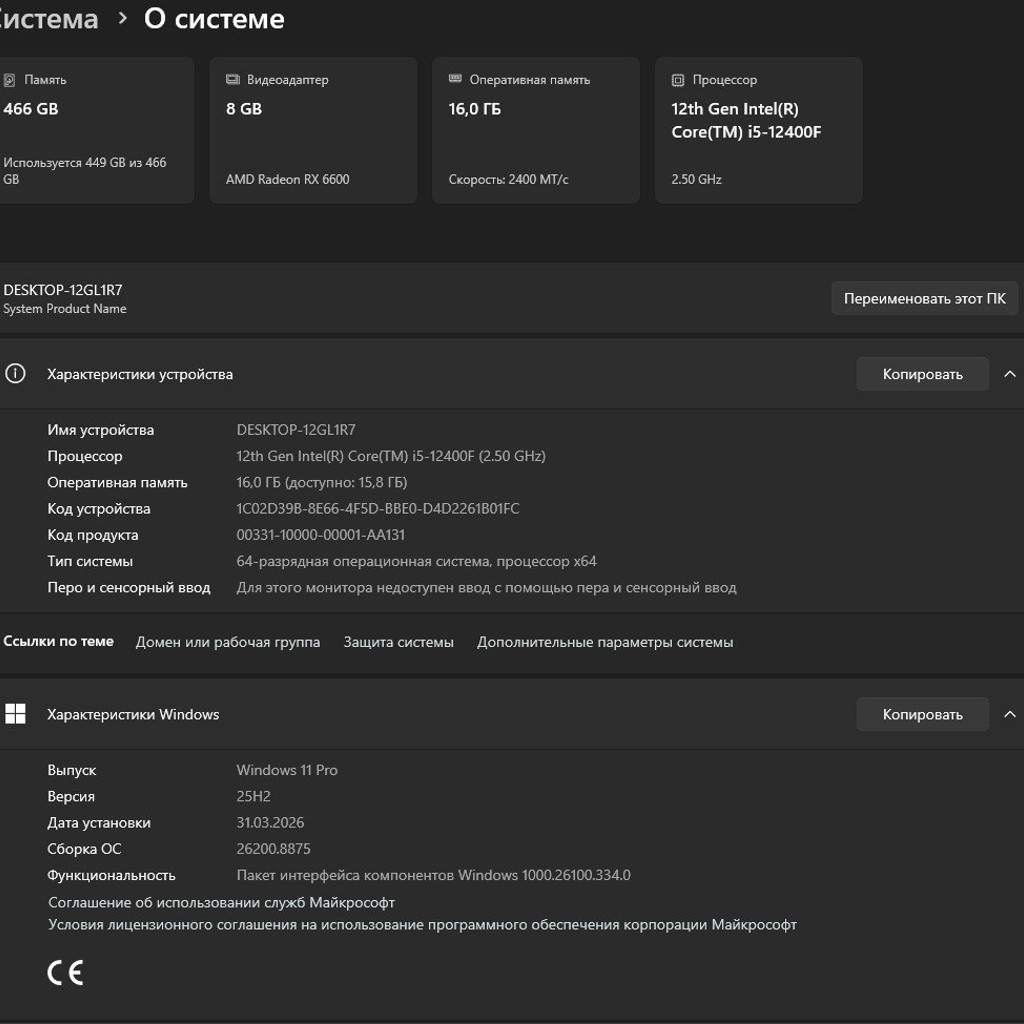This screenshot has width=1024, height=1024.
Task: Click the Код продукта label
Action: pos(93,535)
